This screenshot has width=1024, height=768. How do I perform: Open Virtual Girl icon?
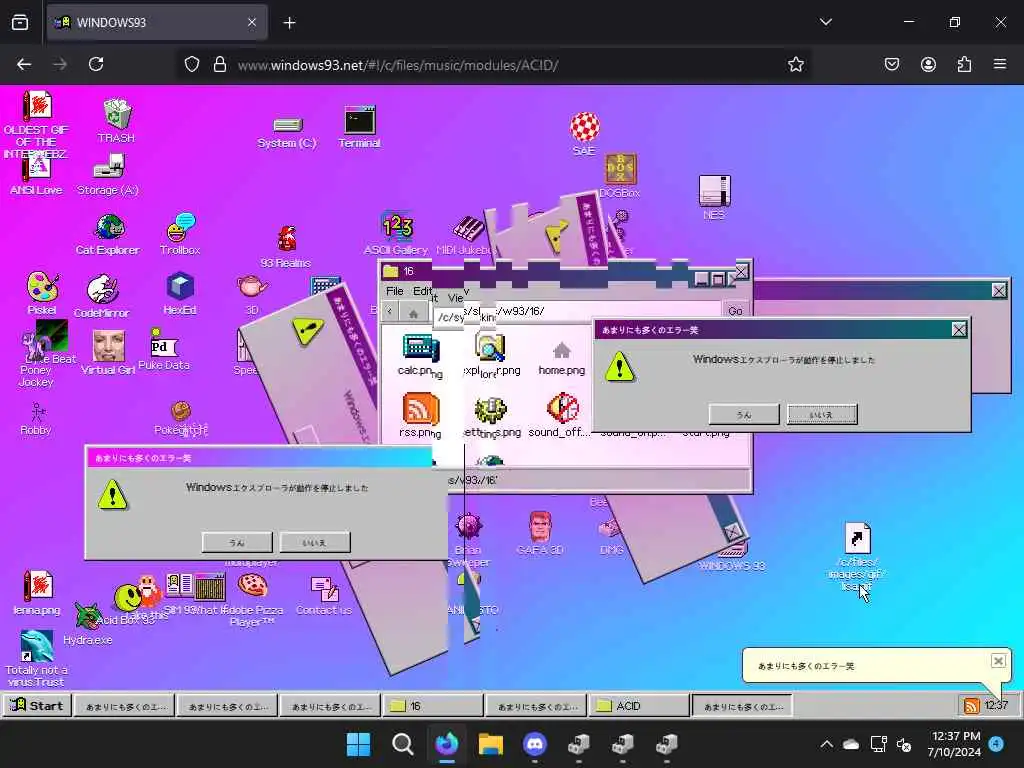[108, 352]
